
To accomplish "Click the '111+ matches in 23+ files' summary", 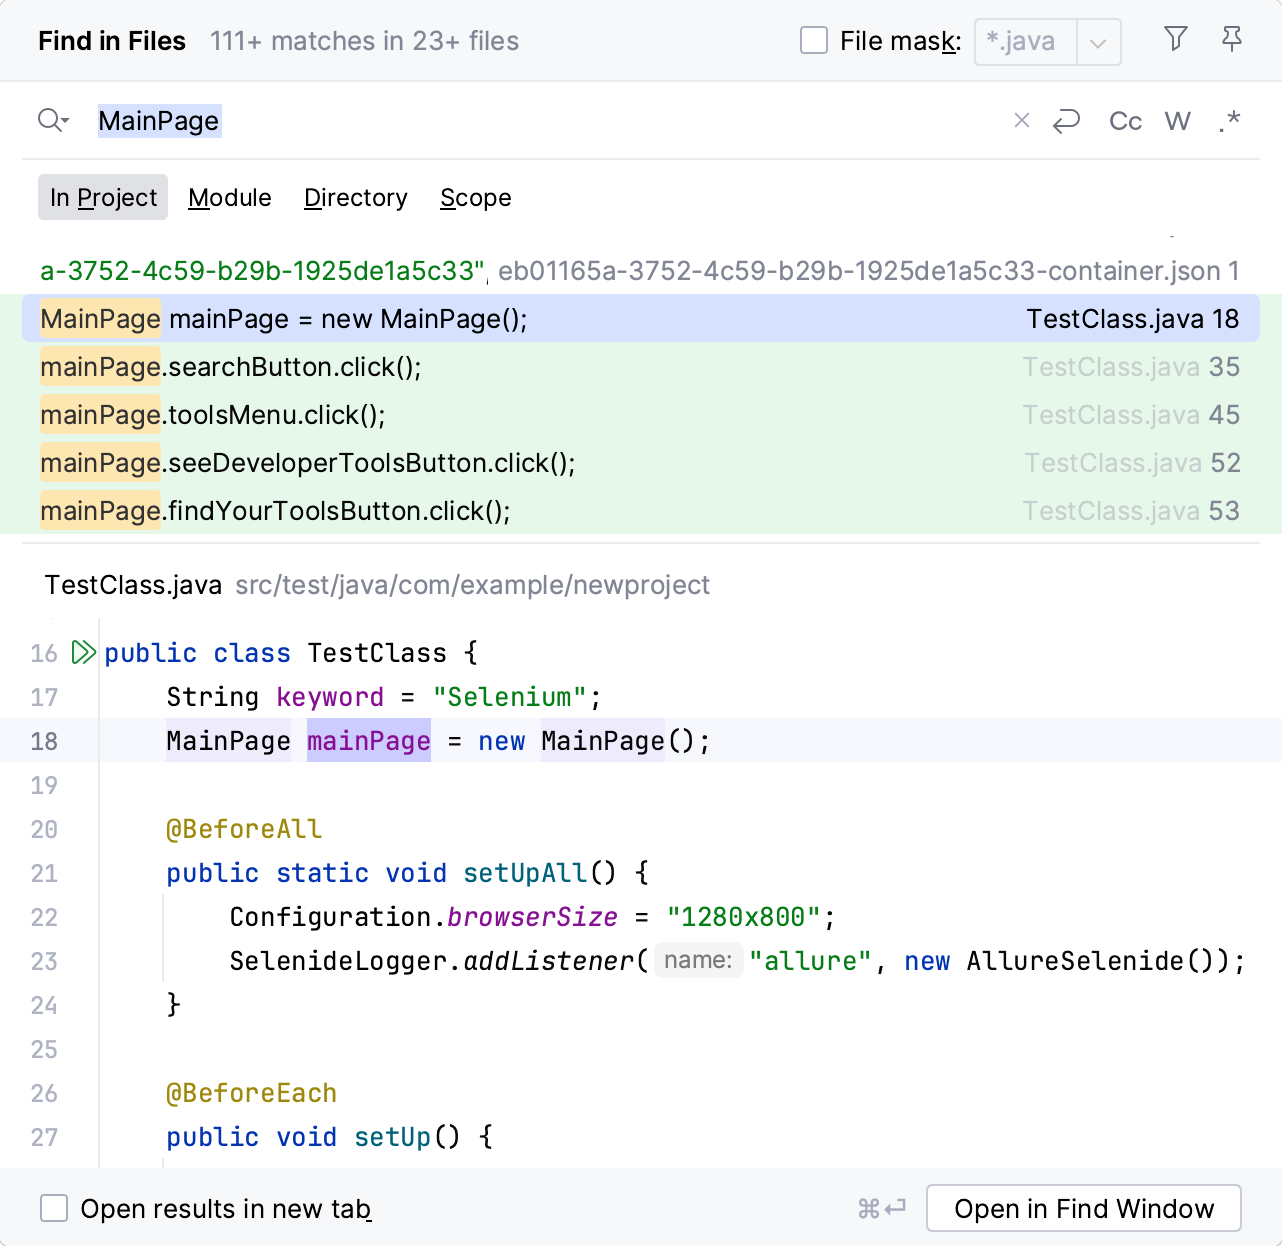I will tap(365, 41).
